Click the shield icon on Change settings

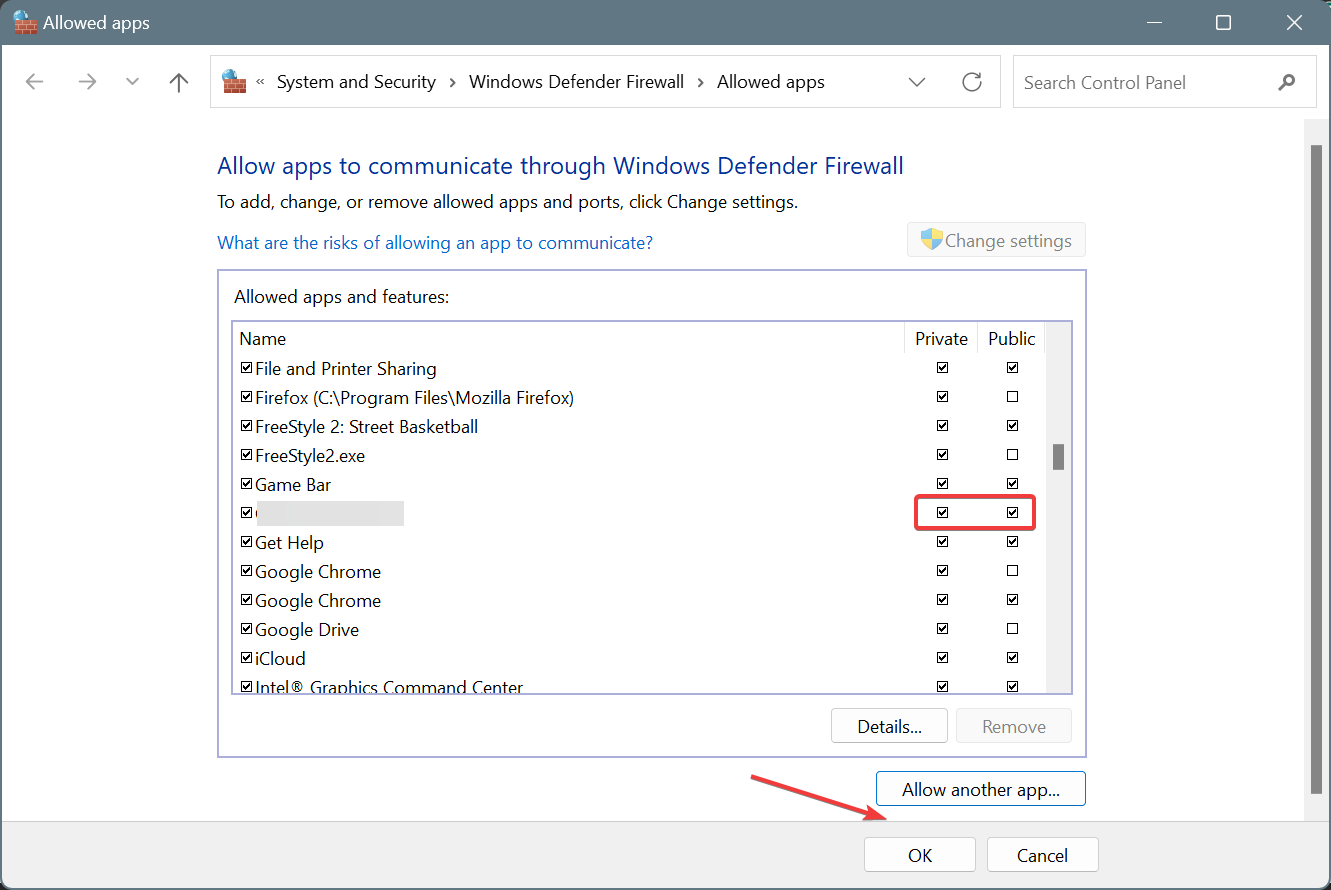tap(932, 240)
